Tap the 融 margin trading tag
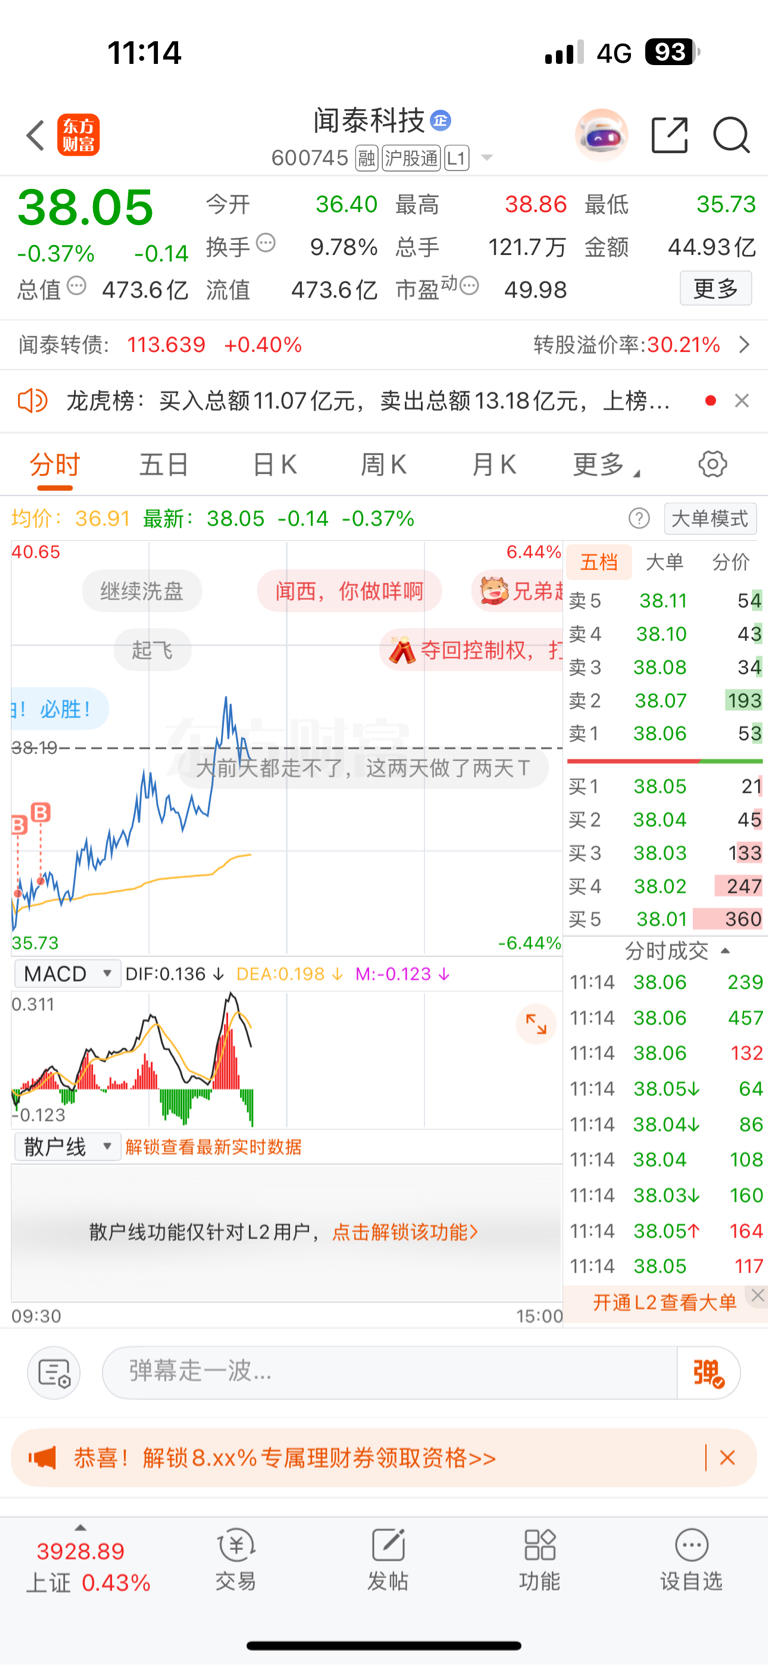This screenshot has height=1665, width=768. pos(366,158)
